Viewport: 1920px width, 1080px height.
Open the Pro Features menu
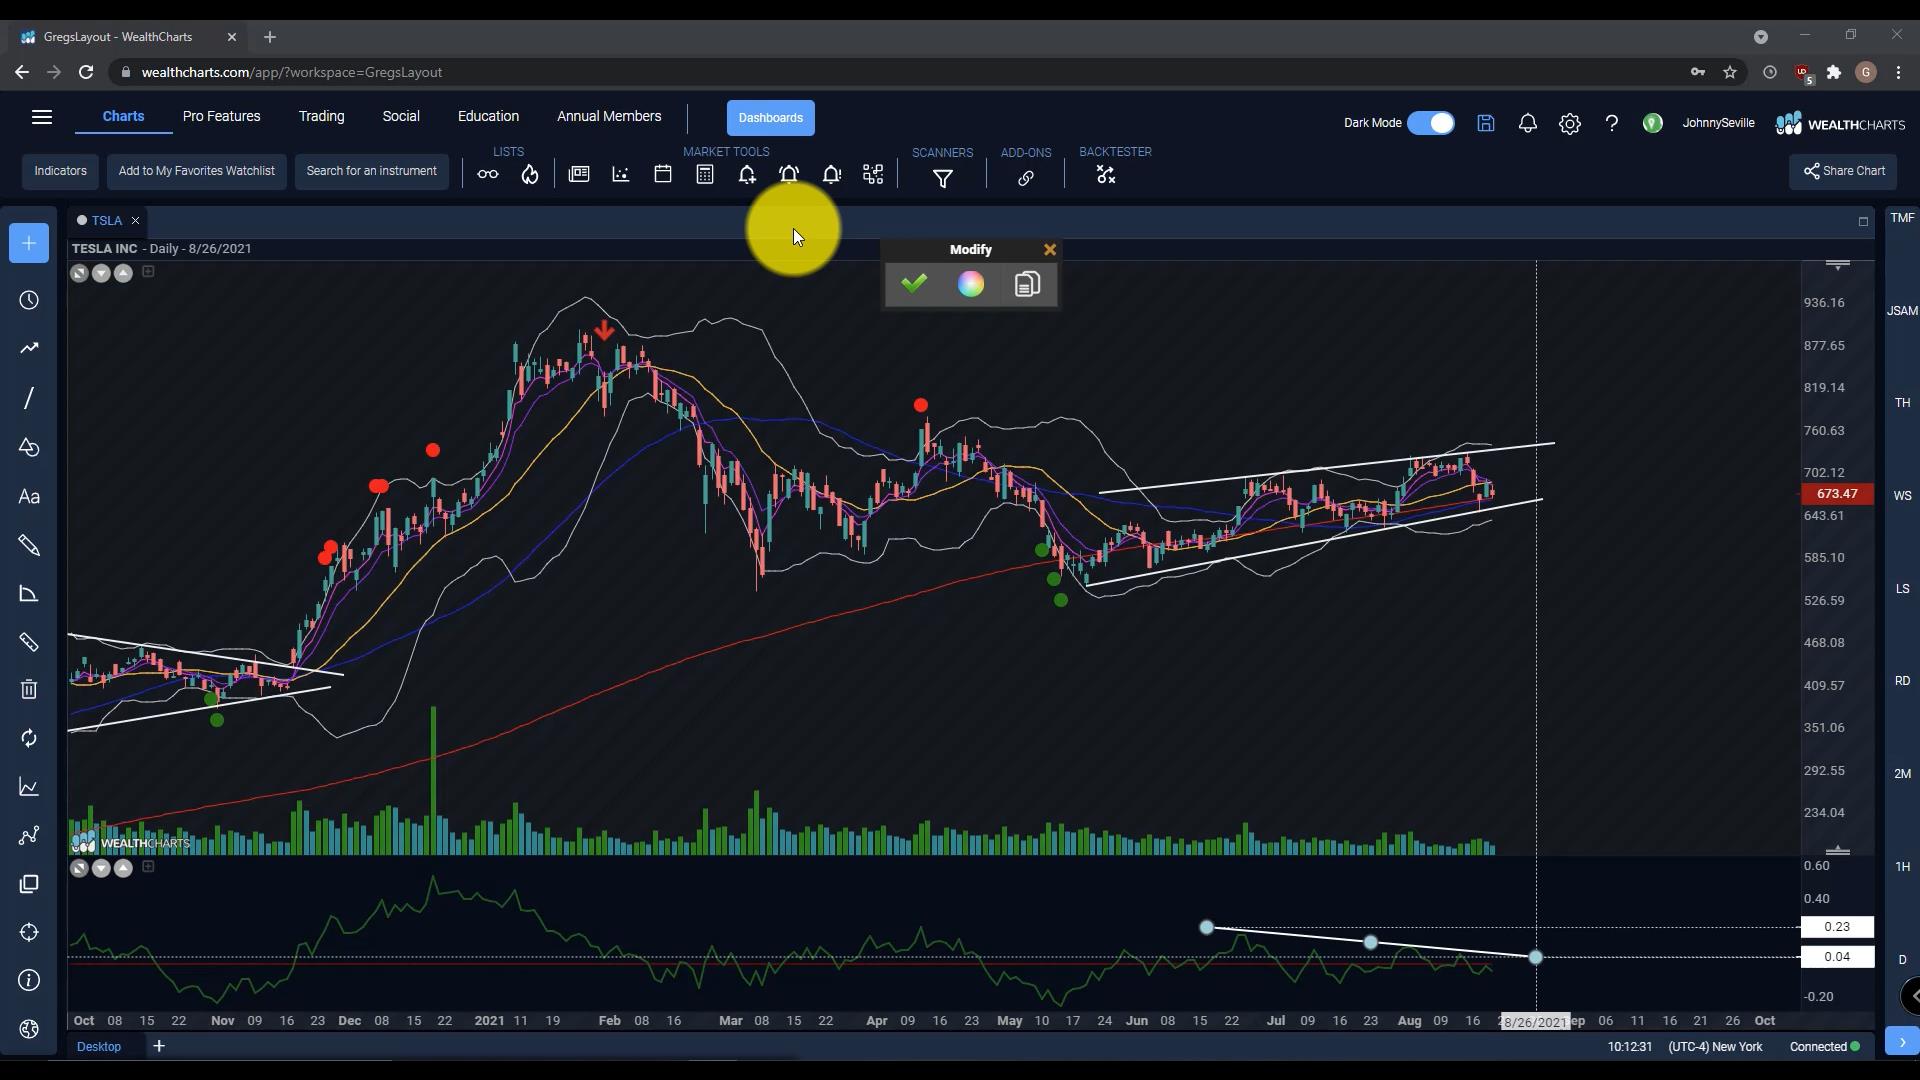(221, 116)
